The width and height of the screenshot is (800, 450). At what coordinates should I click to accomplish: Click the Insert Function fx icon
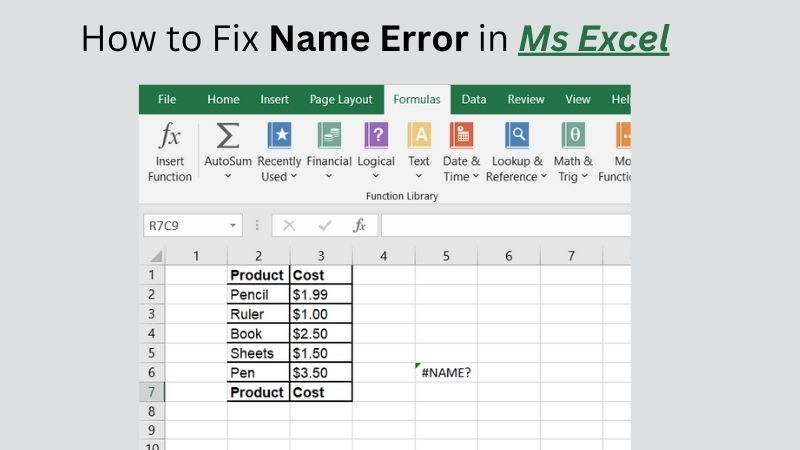coord(169,135)
